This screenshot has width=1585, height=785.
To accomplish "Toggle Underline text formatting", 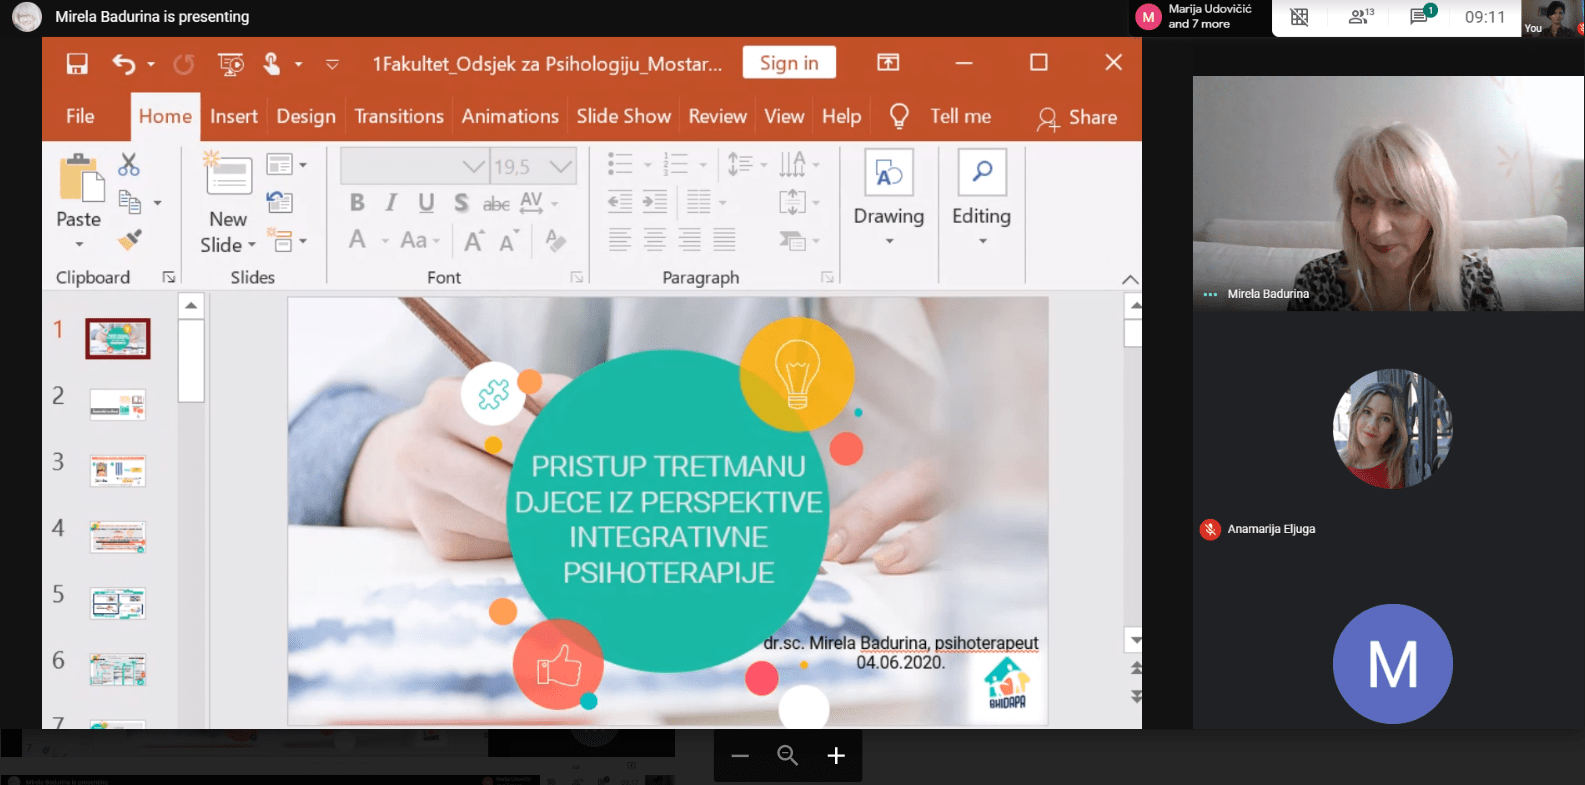I will (426, 203).
